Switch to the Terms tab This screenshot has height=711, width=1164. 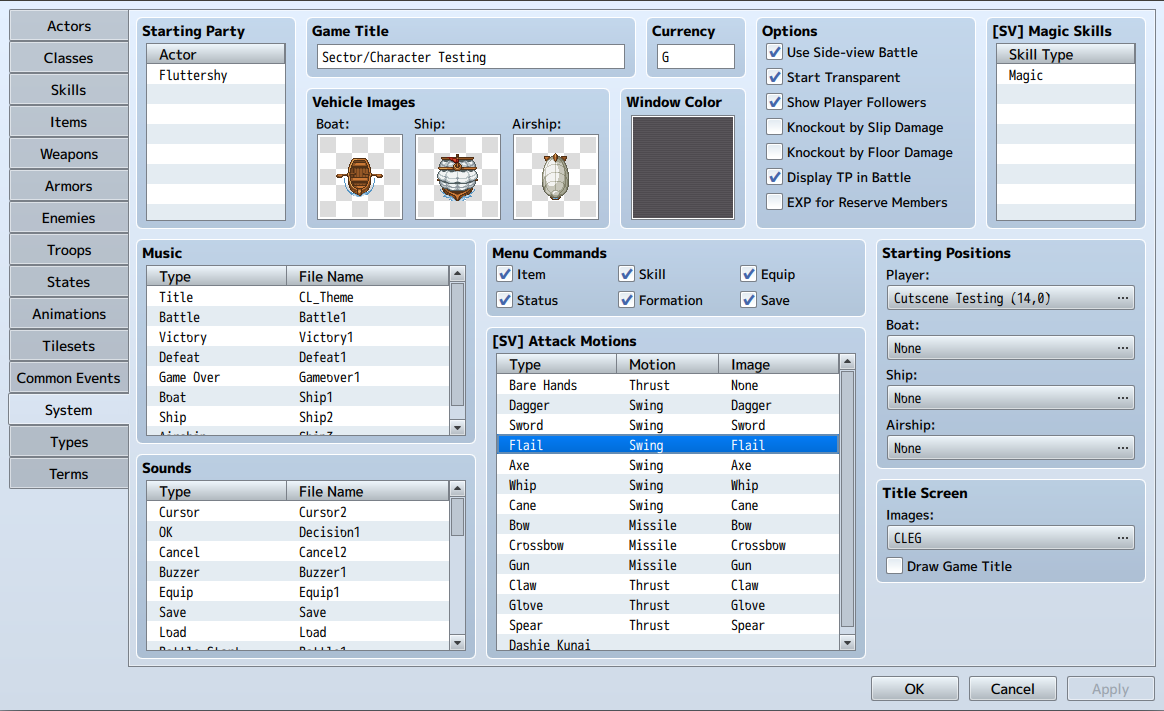click(x=68, y=473)
